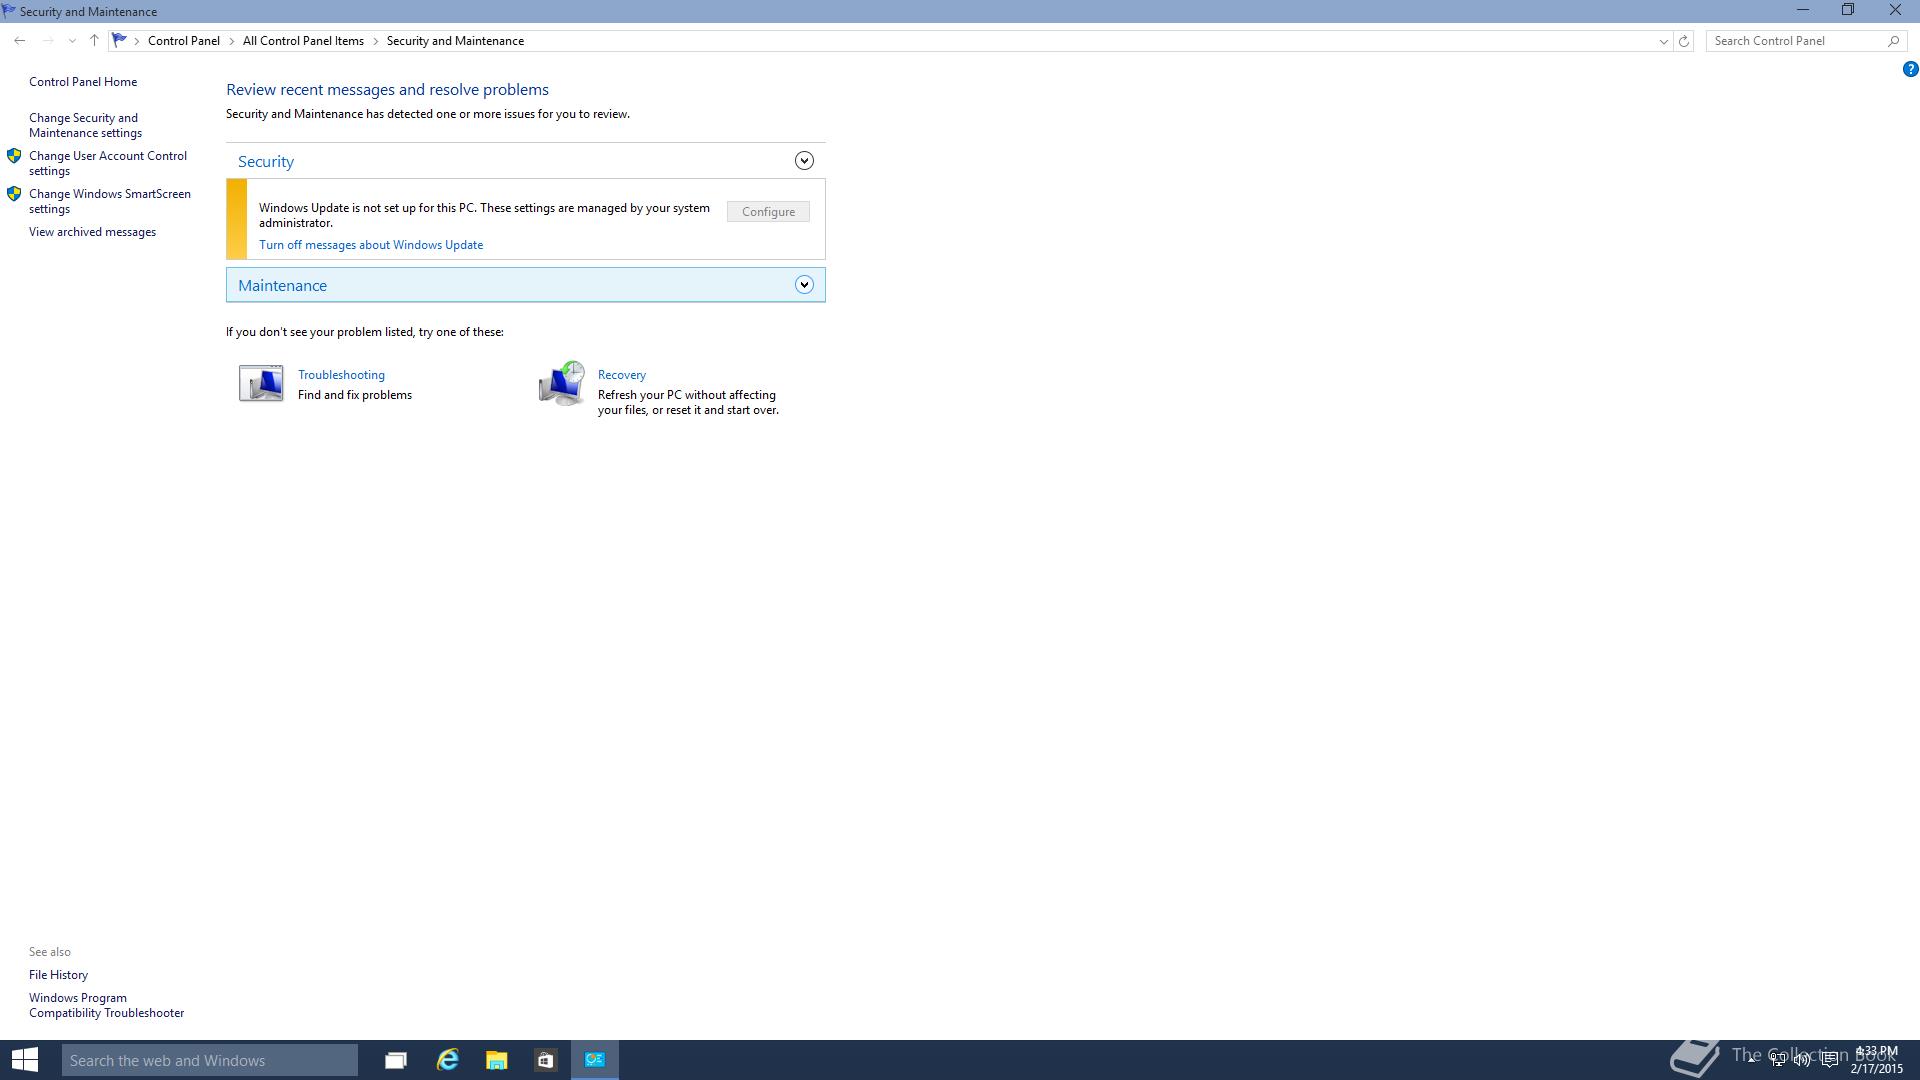Expand the Maintenance section chevron

(x=804, y=285)
